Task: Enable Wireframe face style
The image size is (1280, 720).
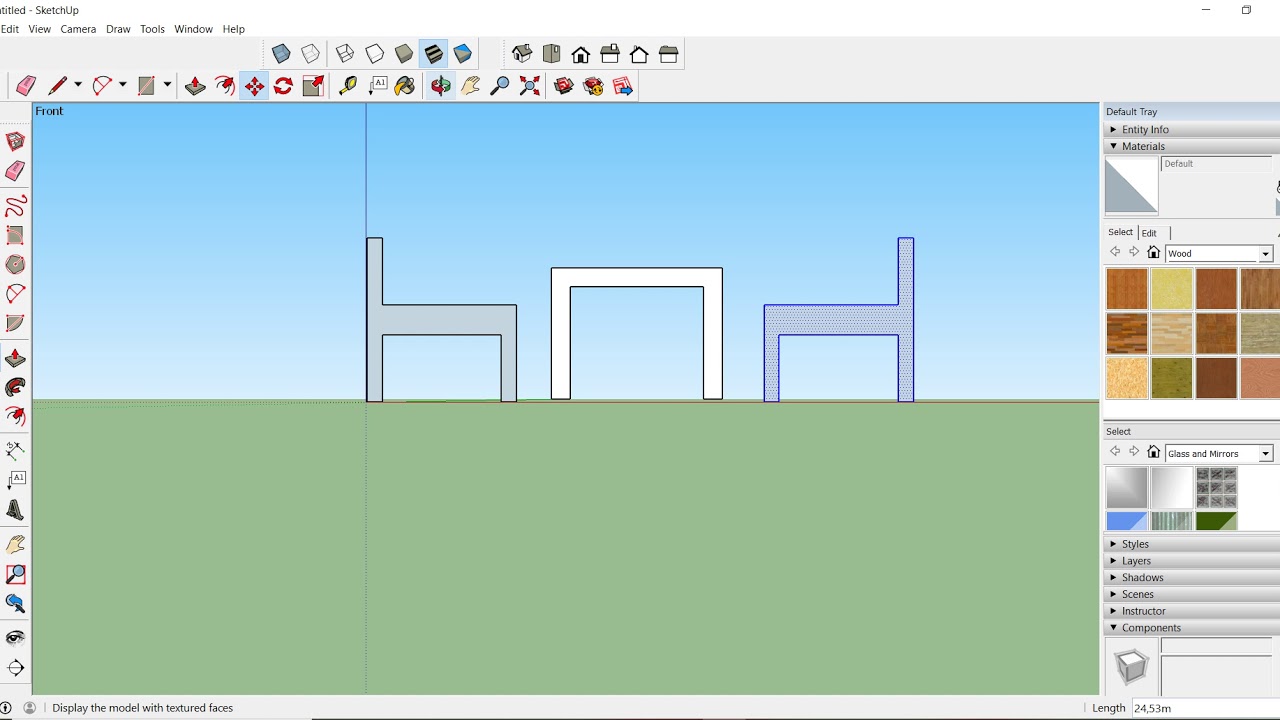Action: point(345,54)
